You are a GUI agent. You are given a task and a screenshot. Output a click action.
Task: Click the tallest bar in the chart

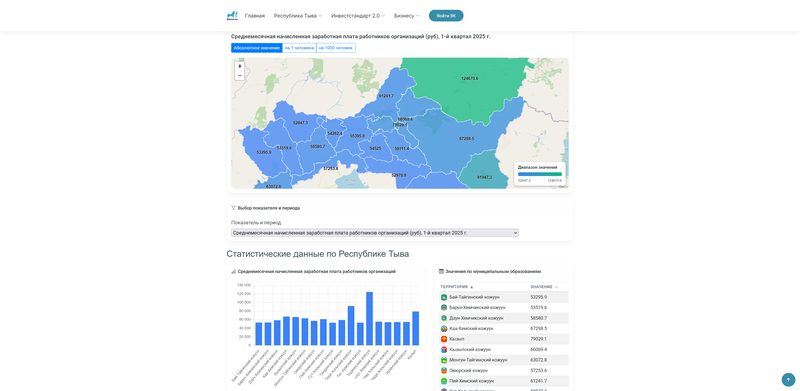[x=370, y=319]
